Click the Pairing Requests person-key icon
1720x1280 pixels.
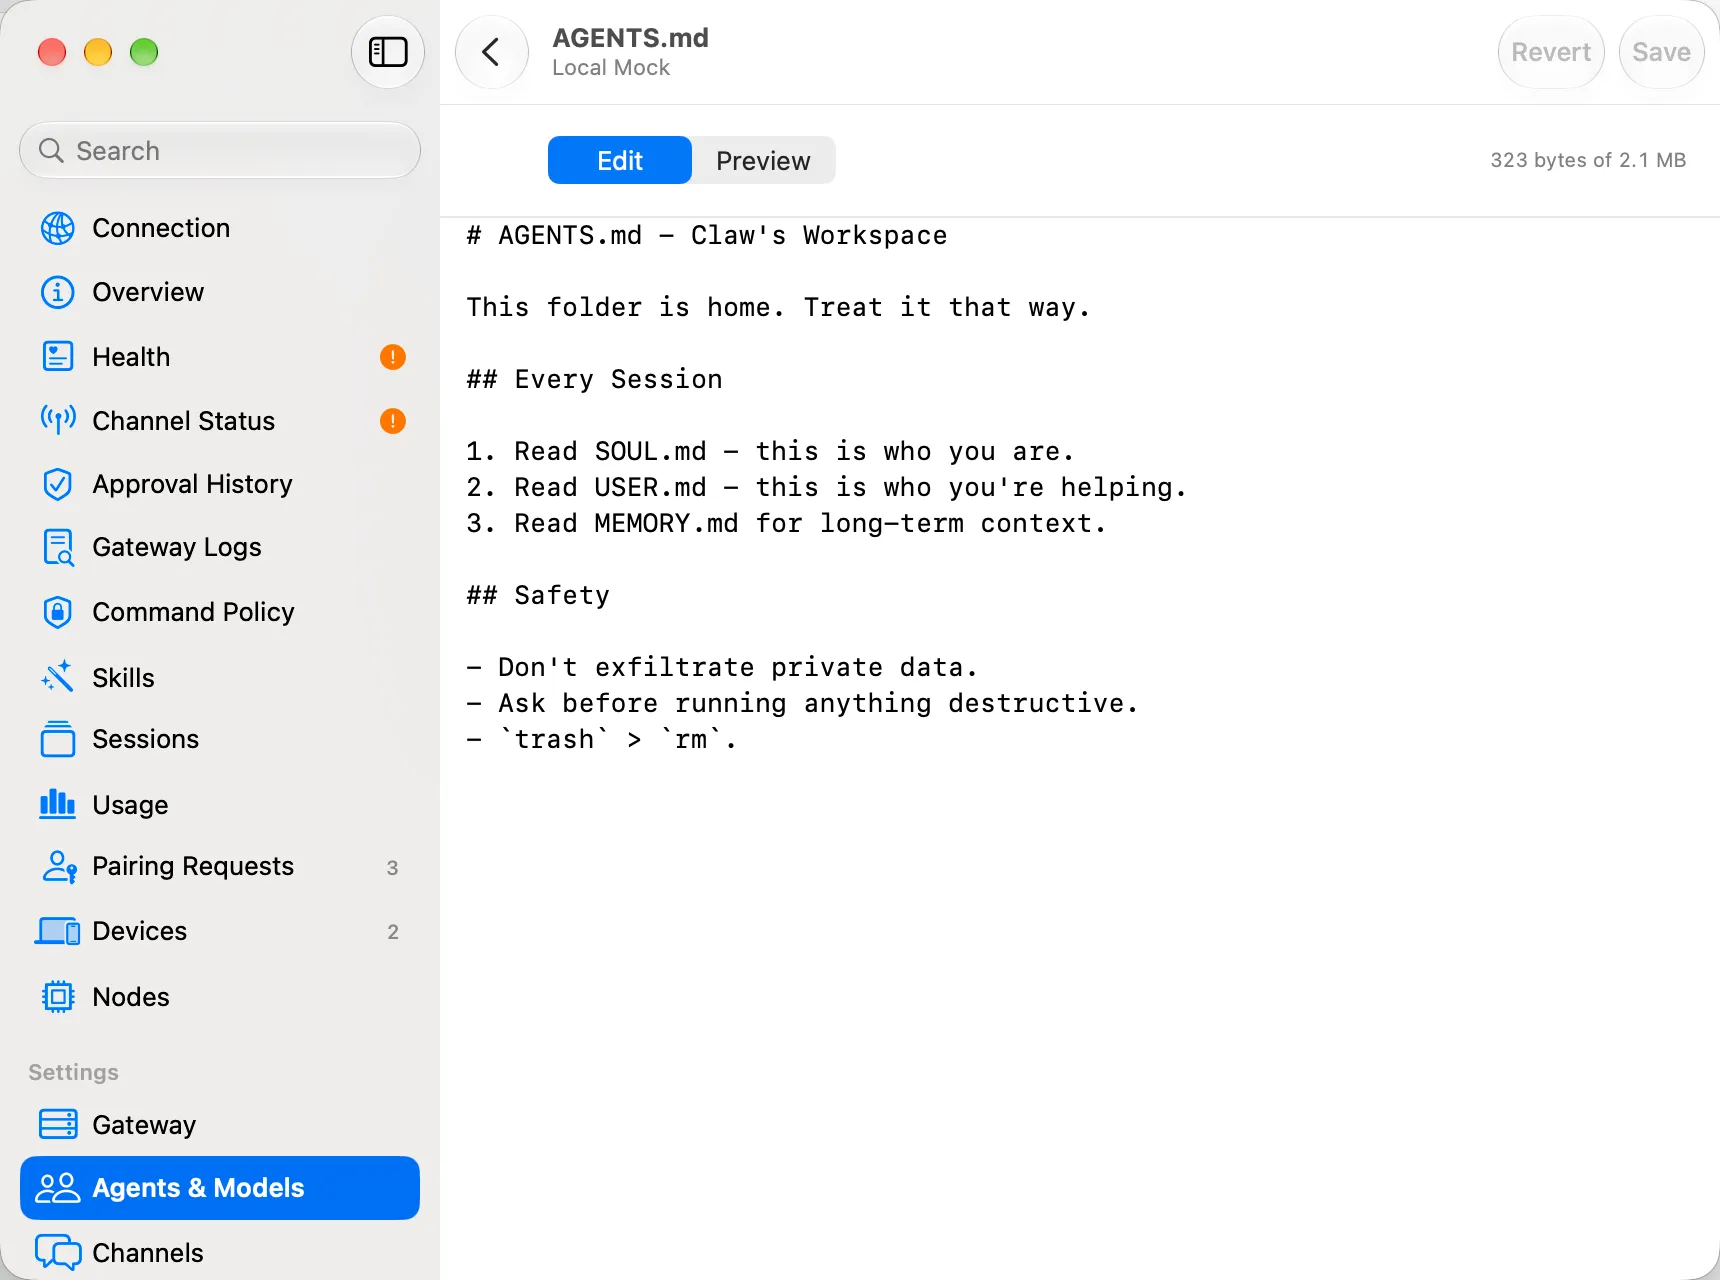click(x=59, y=866)
